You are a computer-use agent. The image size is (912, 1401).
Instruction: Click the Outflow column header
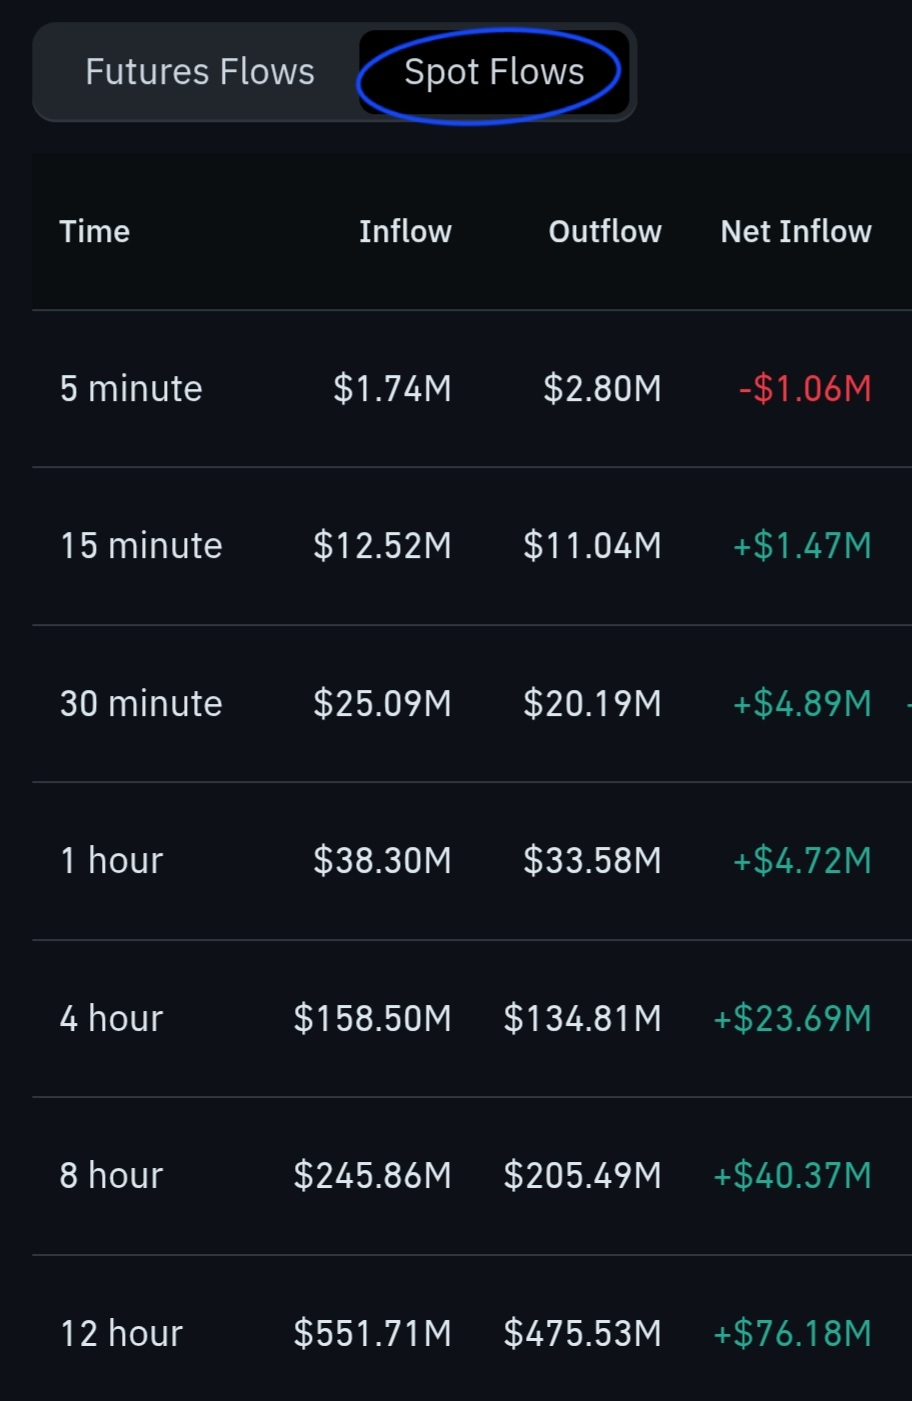tap(605, 232)
